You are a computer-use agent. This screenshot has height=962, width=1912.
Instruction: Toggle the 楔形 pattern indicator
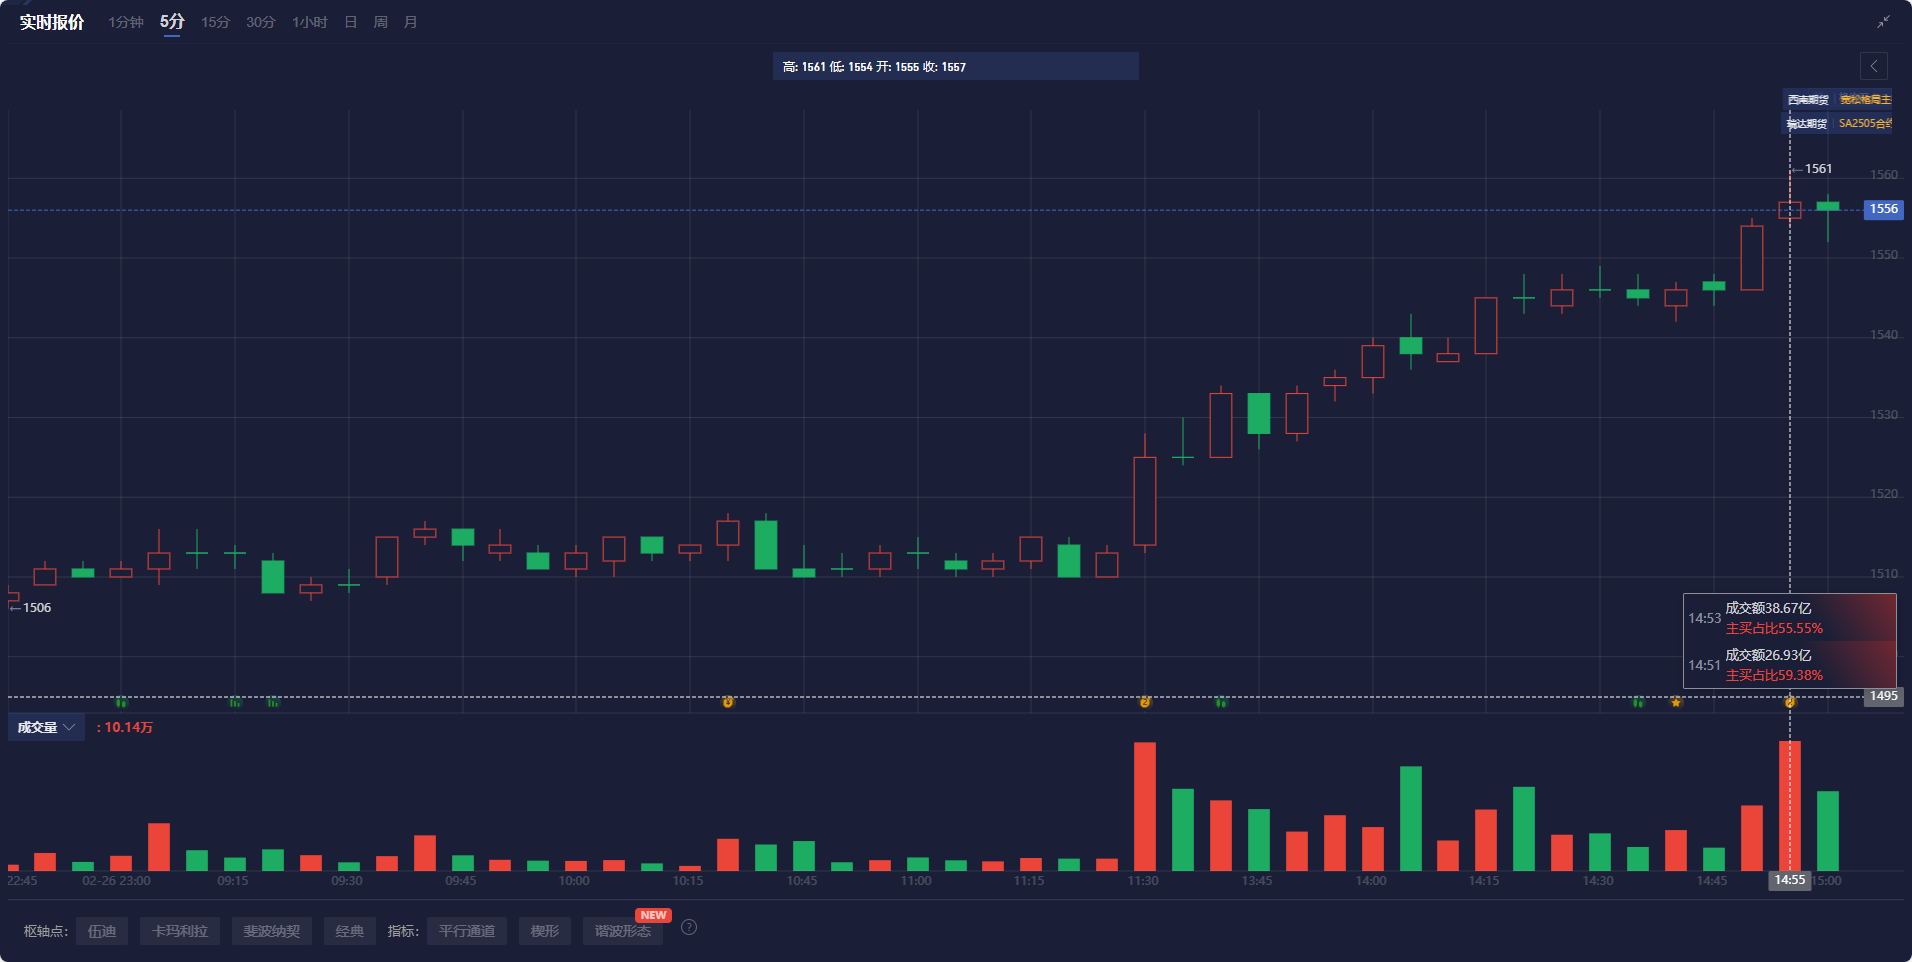coord(544,930)
